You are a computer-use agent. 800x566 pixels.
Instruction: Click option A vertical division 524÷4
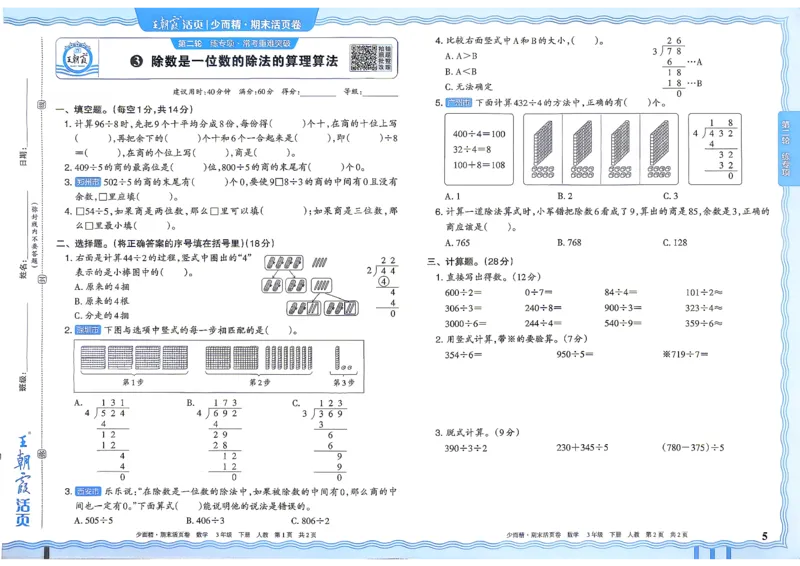point(106,439)
